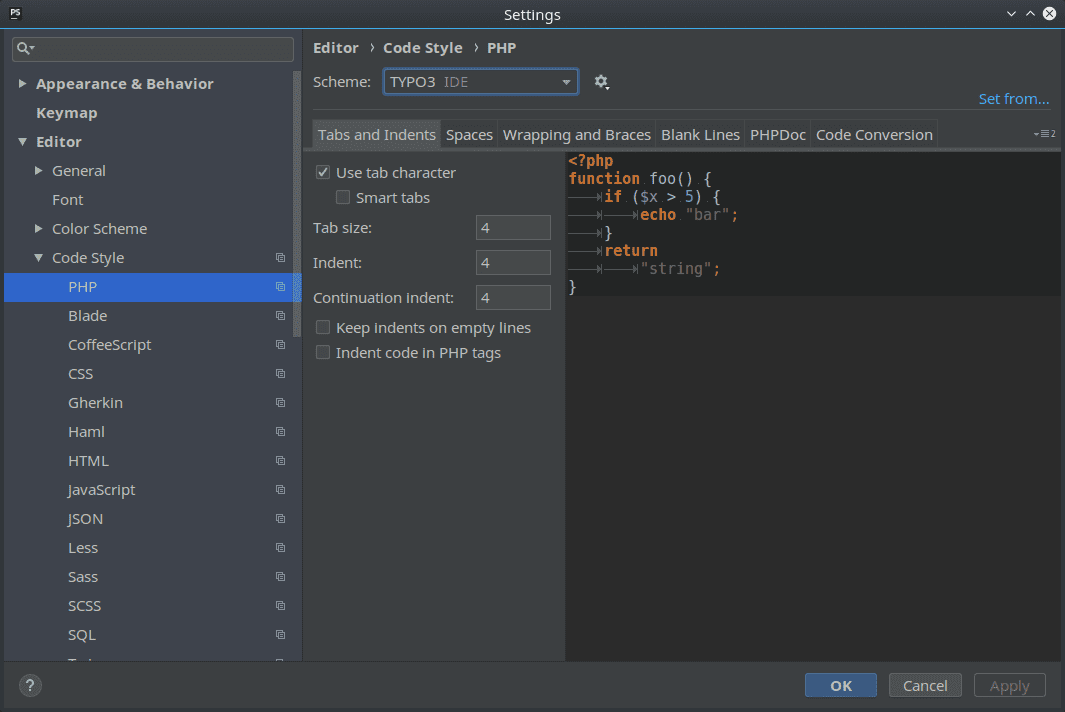Select Haml code style entry
1065x712 pixels.
click(x=86, y=431)
